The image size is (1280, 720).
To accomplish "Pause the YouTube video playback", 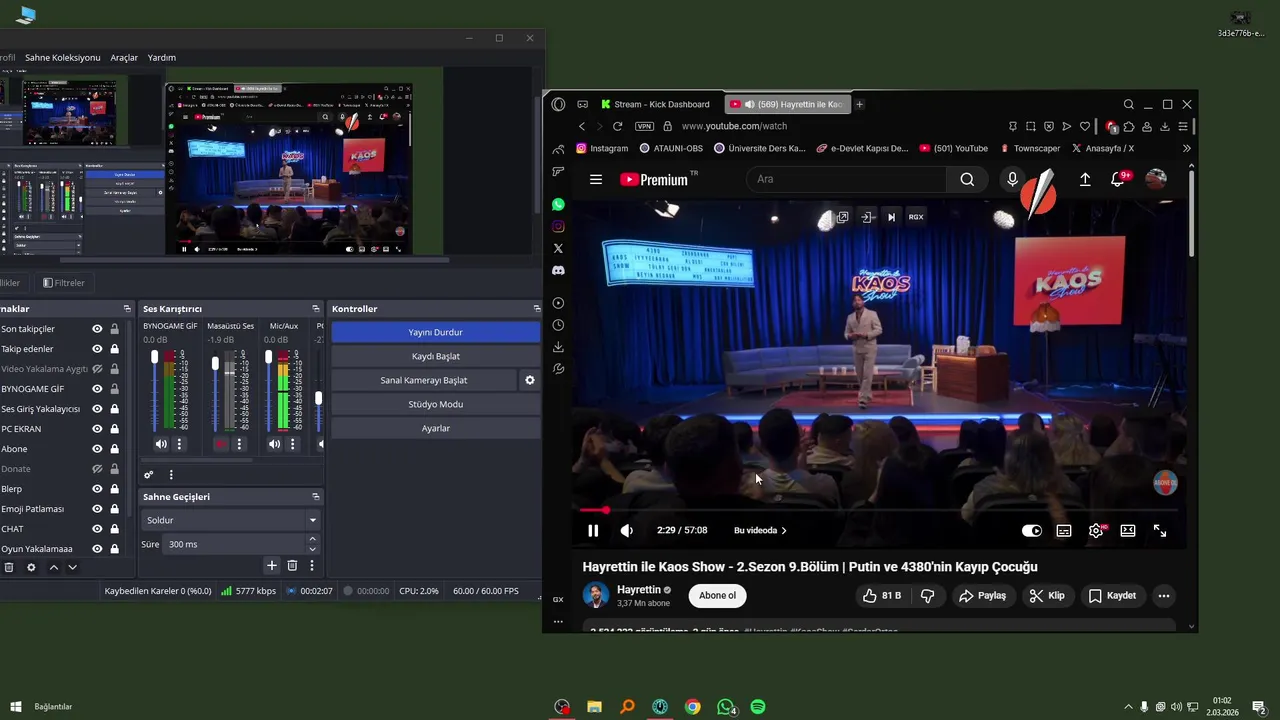I will click(x=593, y=531).
